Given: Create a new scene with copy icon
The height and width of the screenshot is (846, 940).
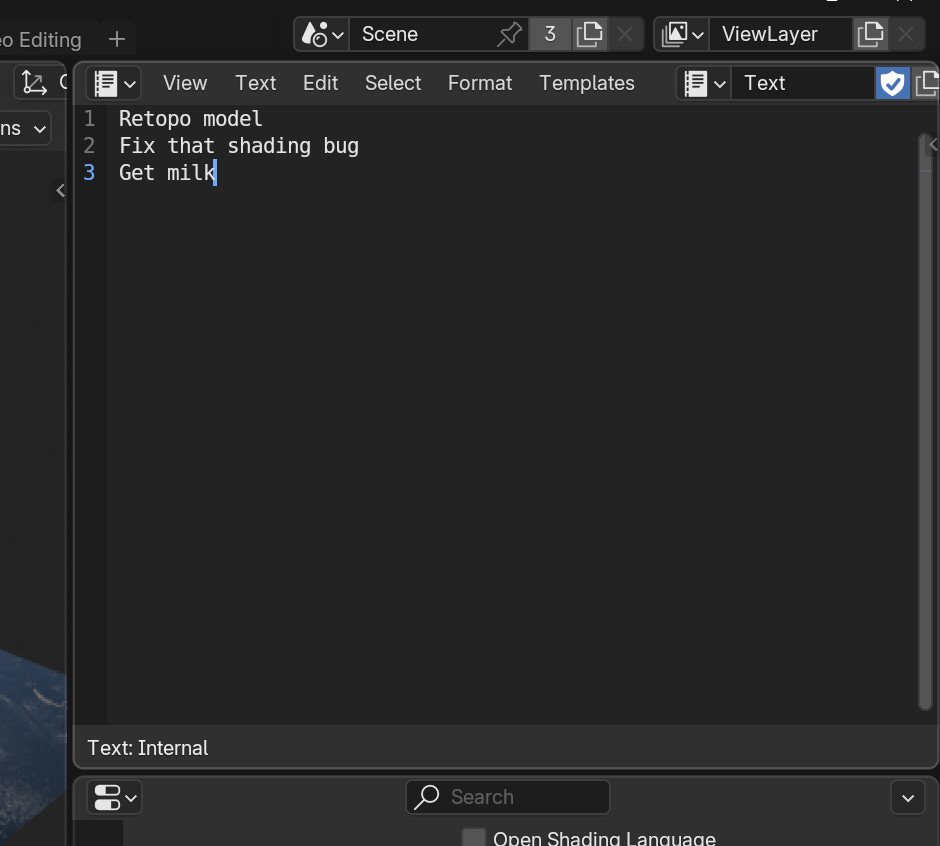Looking at the screenshot, I should click(589, 34).
